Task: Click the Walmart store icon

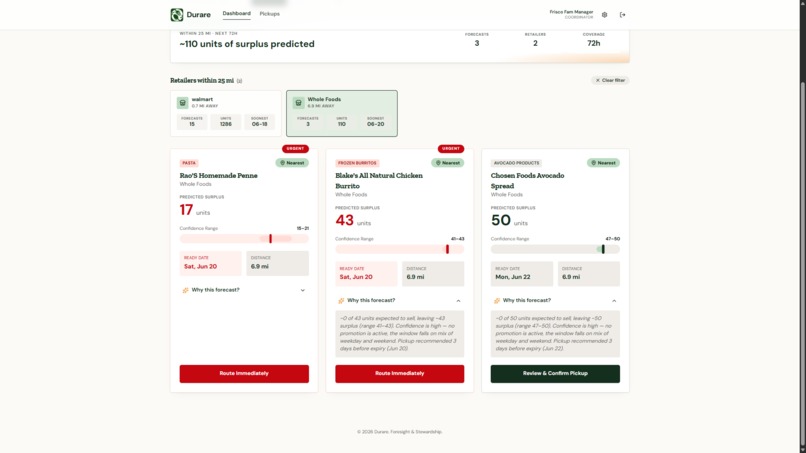Action: pos(182,103)
